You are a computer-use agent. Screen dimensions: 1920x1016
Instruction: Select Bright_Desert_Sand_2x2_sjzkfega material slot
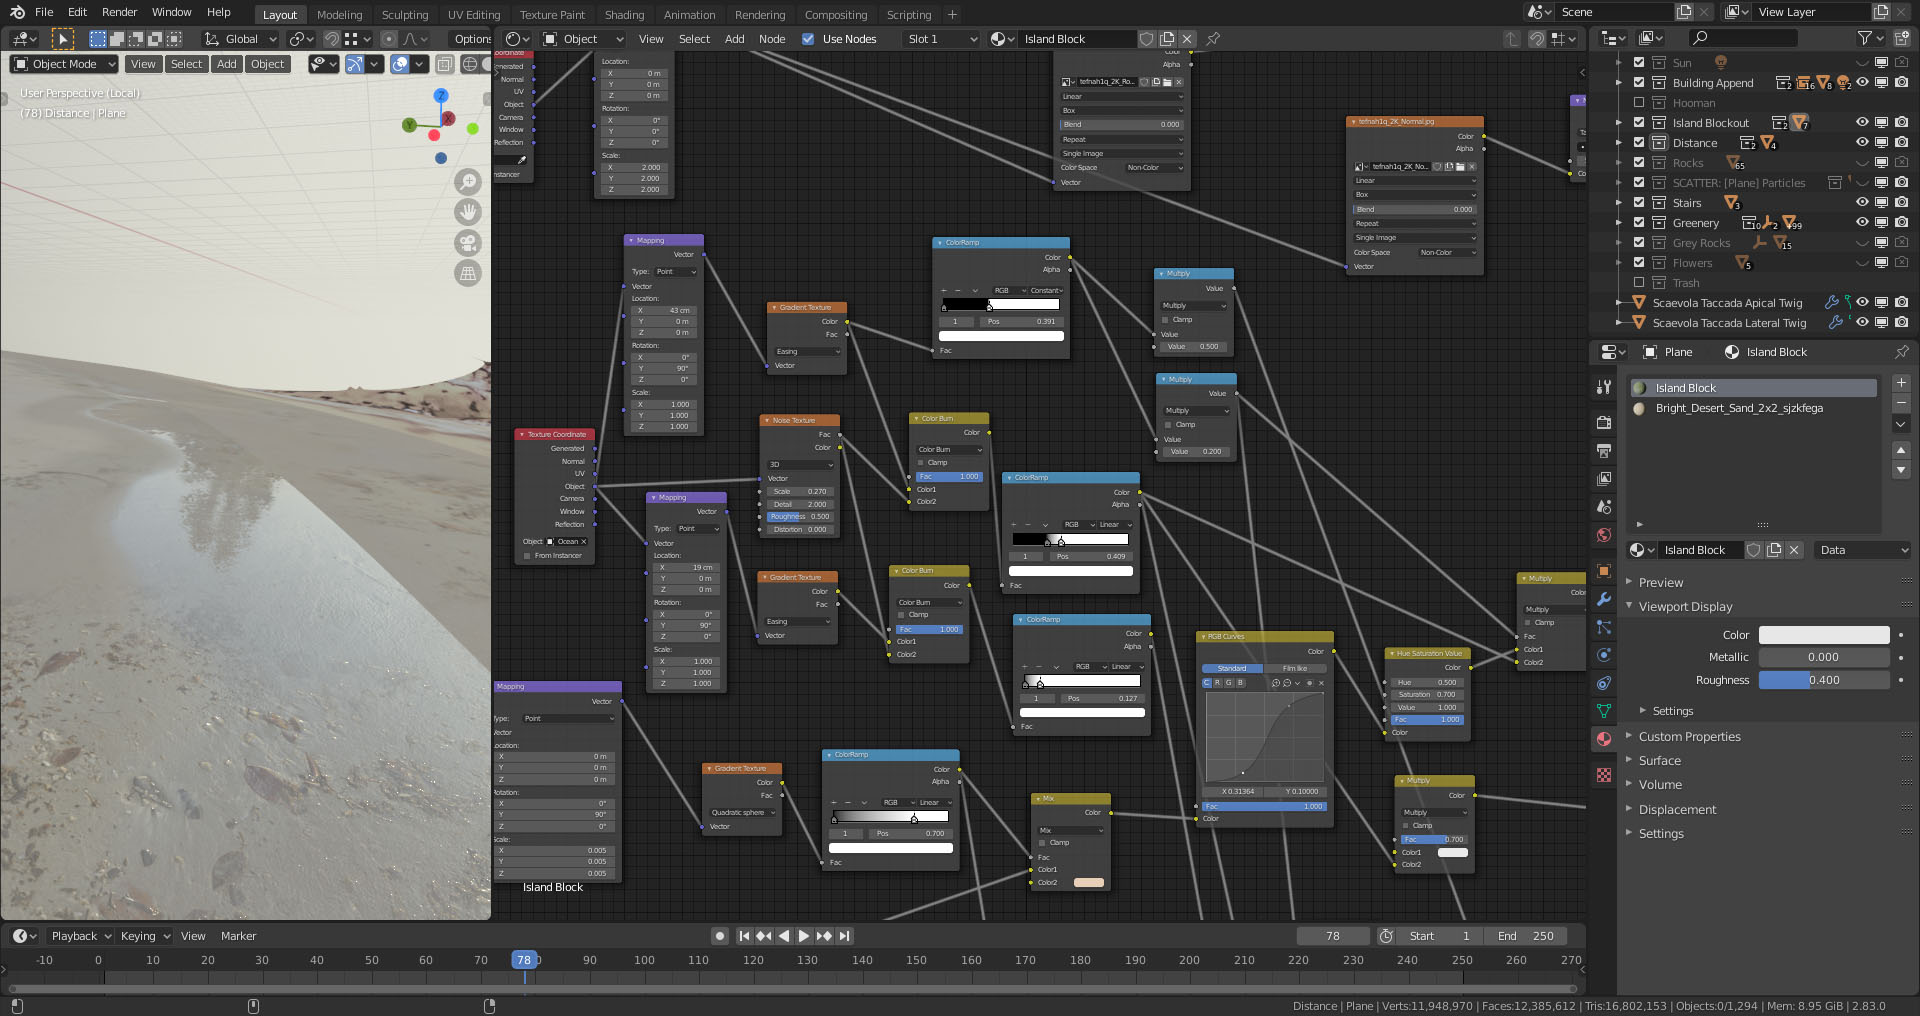click(x=1754, y=408)
